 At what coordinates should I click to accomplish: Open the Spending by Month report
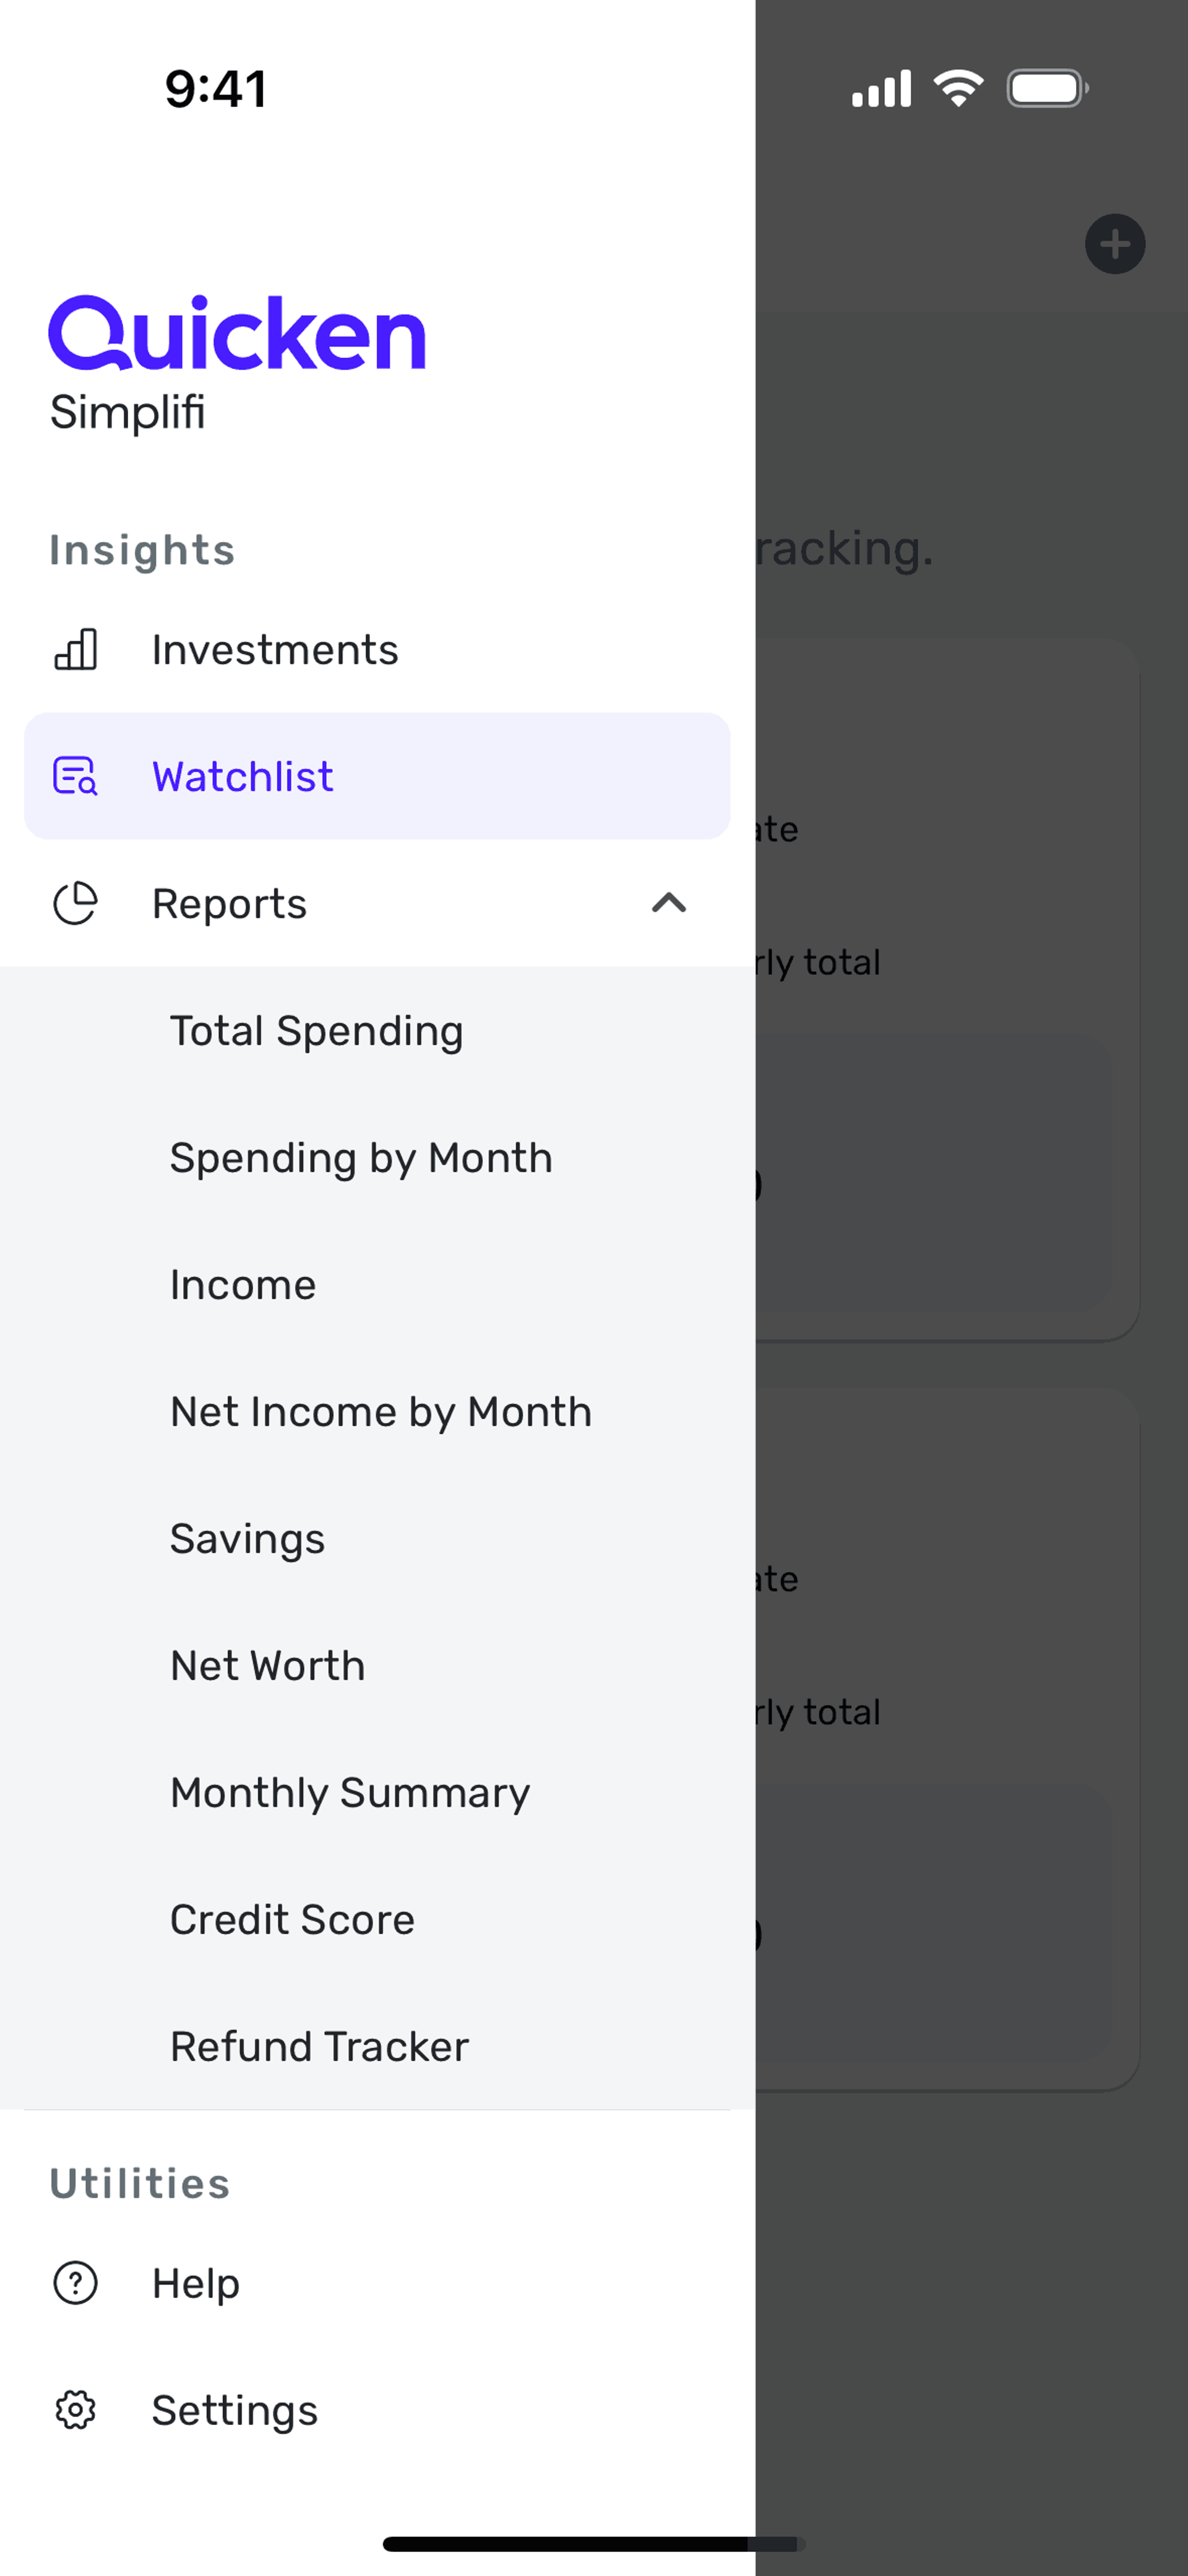(x=377, y=1158)
